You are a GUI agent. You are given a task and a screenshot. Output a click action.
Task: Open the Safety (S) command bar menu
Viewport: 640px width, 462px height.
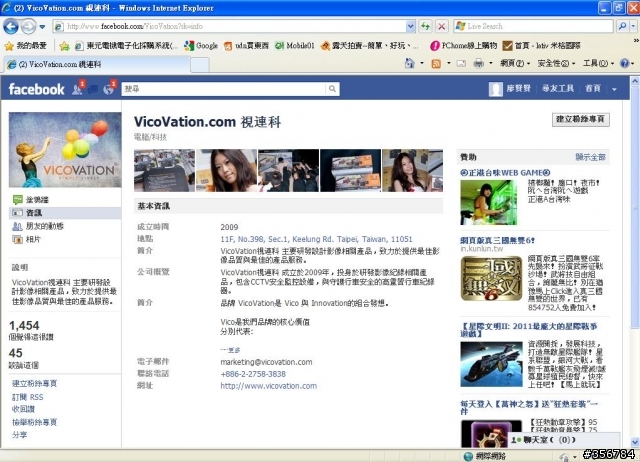[556, 64]
